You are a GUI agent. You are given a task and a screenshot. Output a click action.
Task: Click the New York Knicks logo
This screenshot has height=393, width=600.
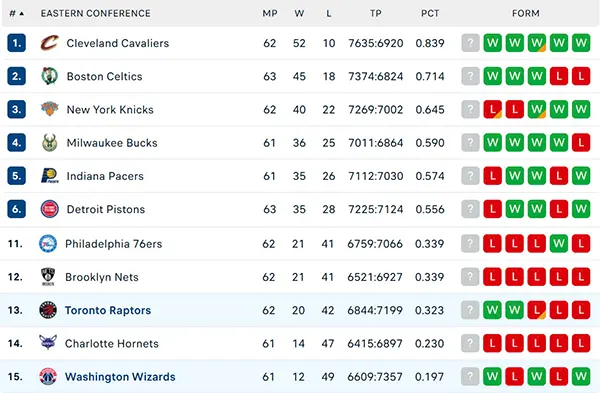pos(50,109)
